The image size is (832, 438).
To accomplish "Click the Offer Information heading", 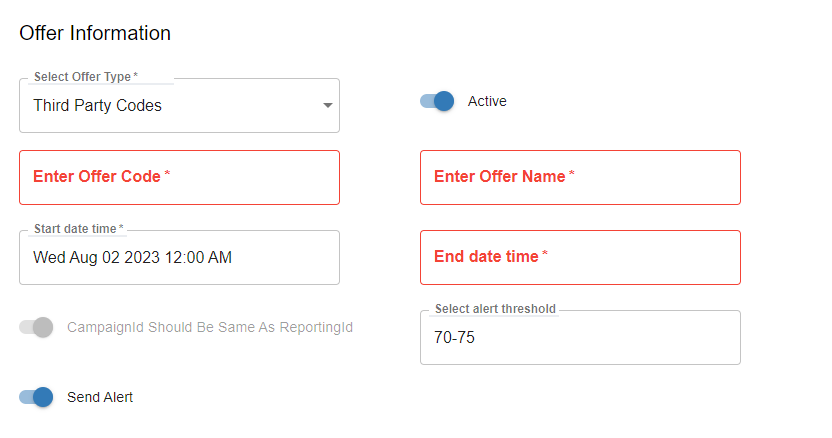I will [x=95, y=33].
